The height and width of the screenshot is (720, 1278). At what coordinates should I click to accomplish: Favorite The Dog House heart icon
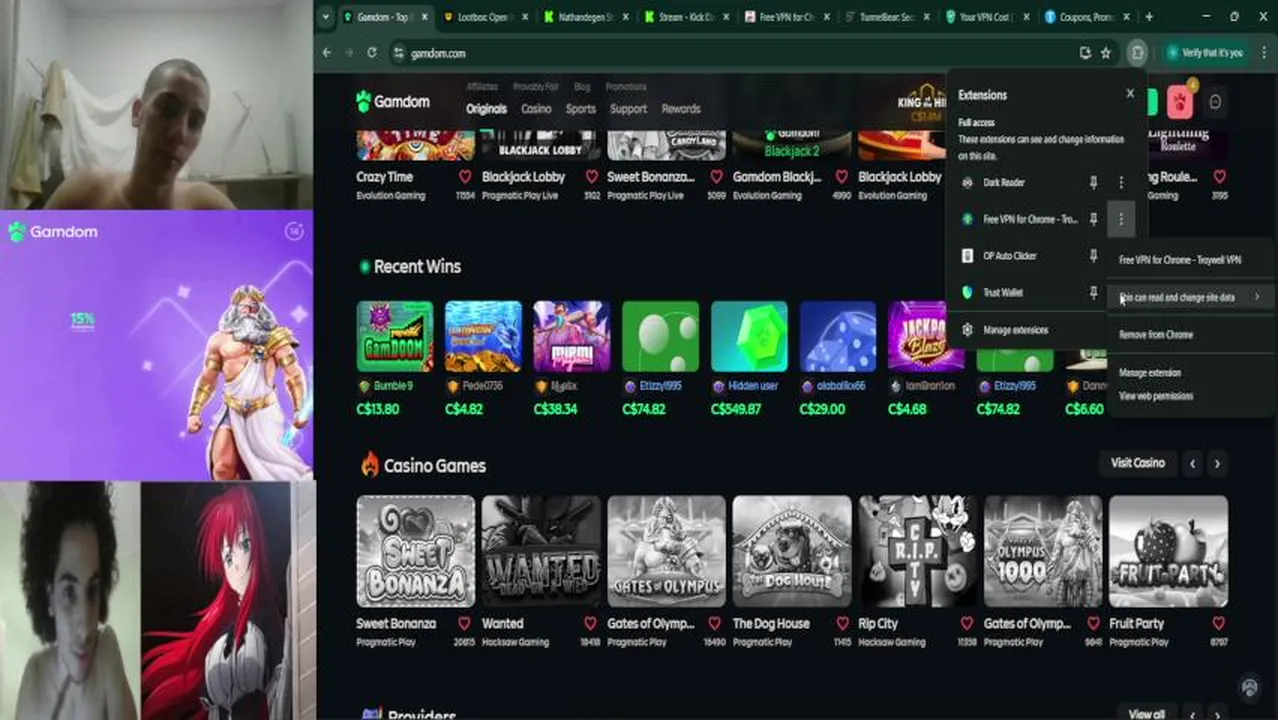[x=841, y=623]
